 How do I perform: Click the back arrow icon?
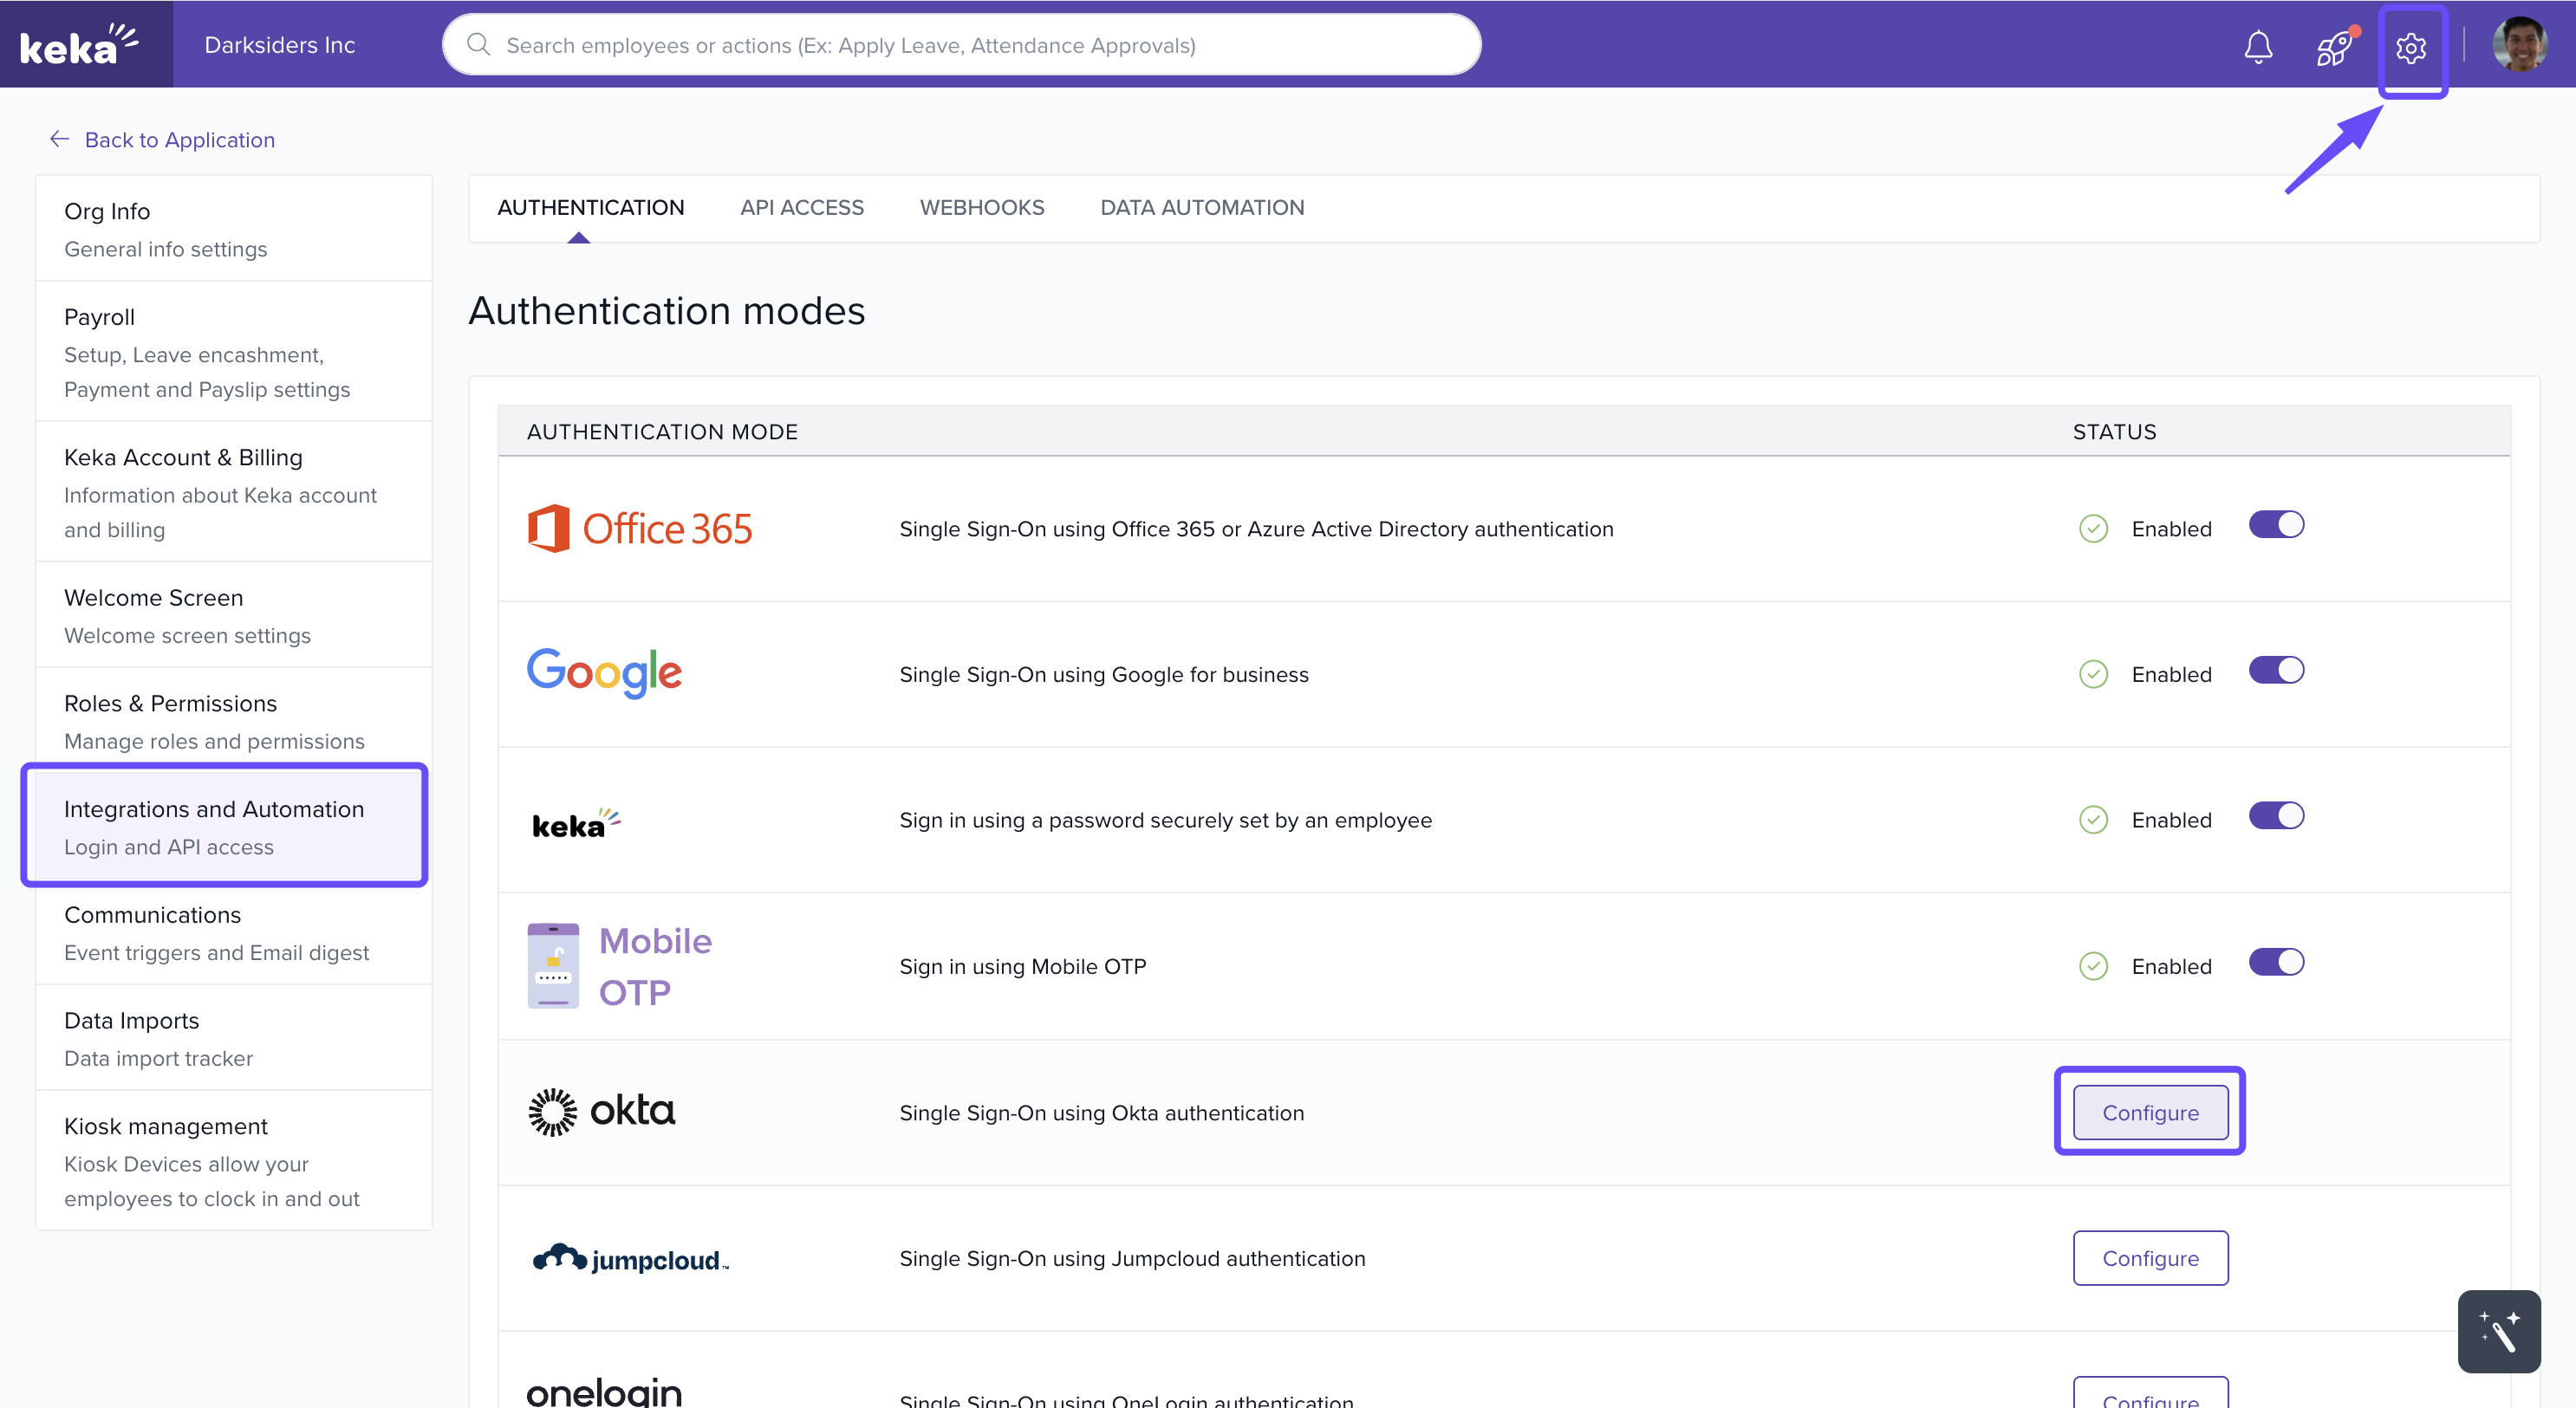pyautogui.click(x=59, y=139)
